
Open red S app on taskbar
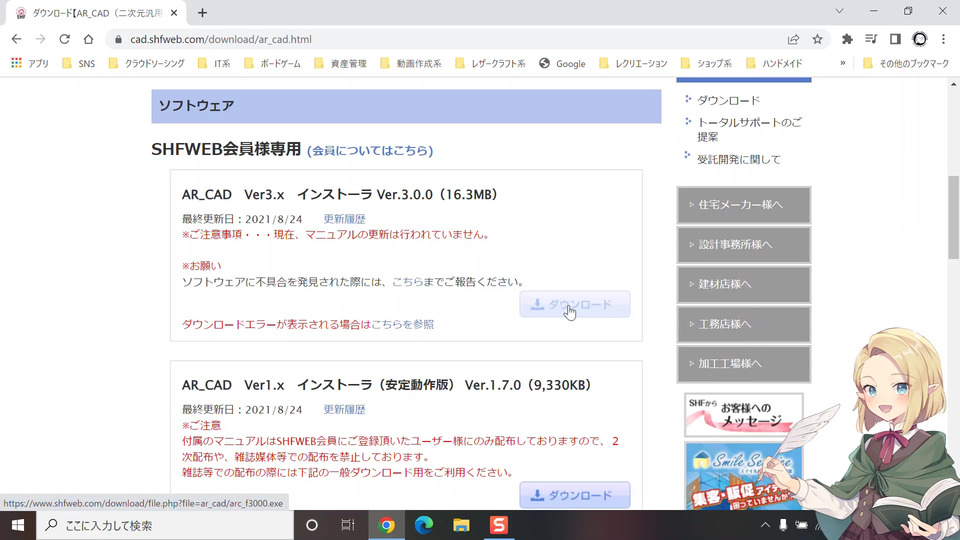pos(498,525)
